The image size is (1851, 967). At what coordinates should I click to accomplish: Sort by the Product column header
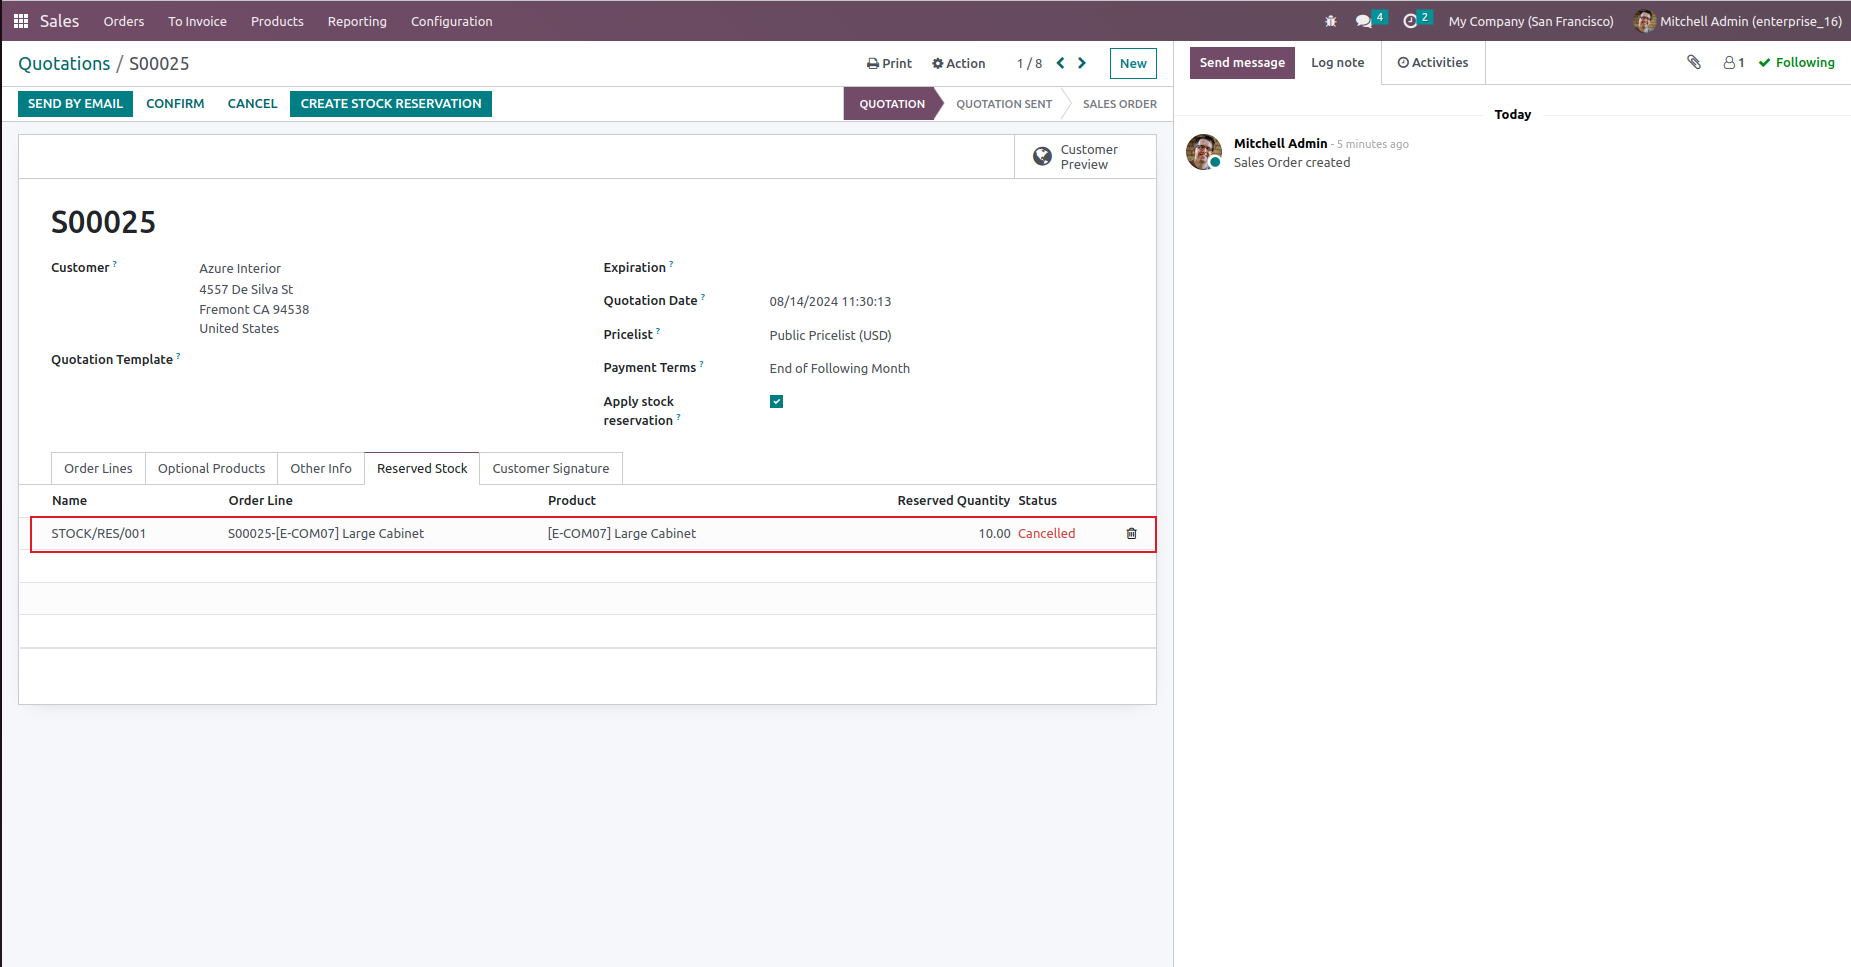coord(572,500)
